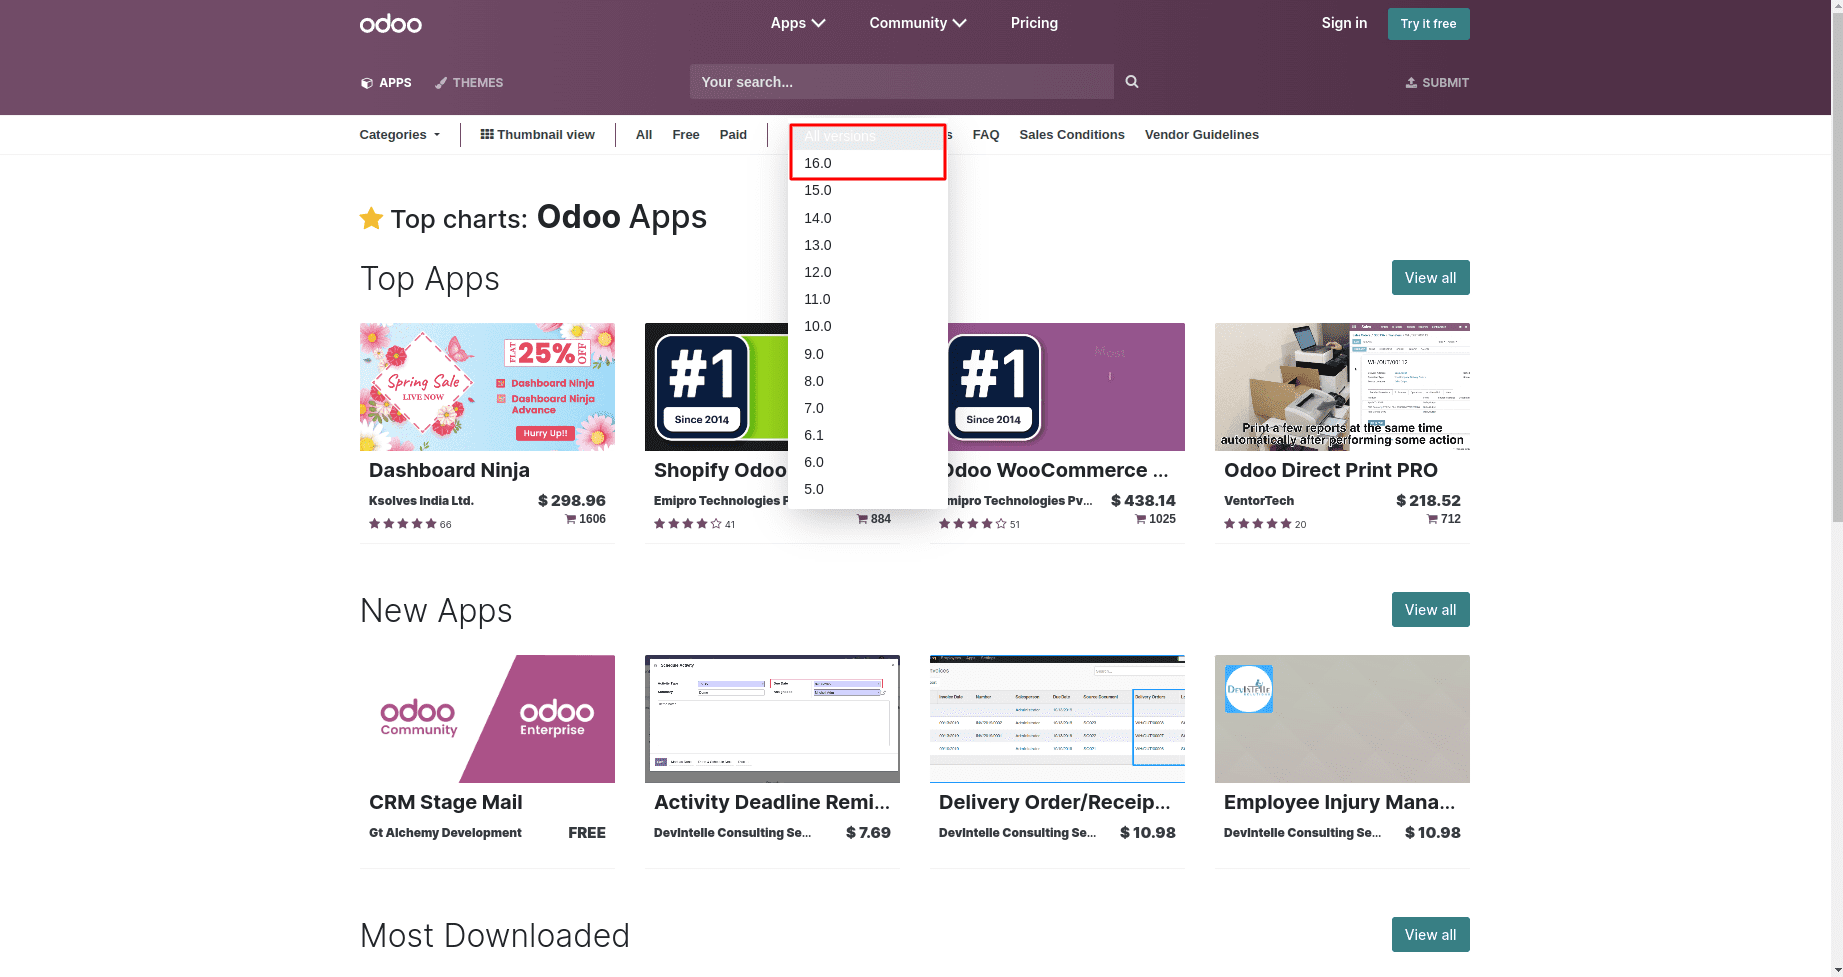Click Odoo Direct Print PRO star rating
This screenshot has width=1843, height=977.
coord(1258,524)
